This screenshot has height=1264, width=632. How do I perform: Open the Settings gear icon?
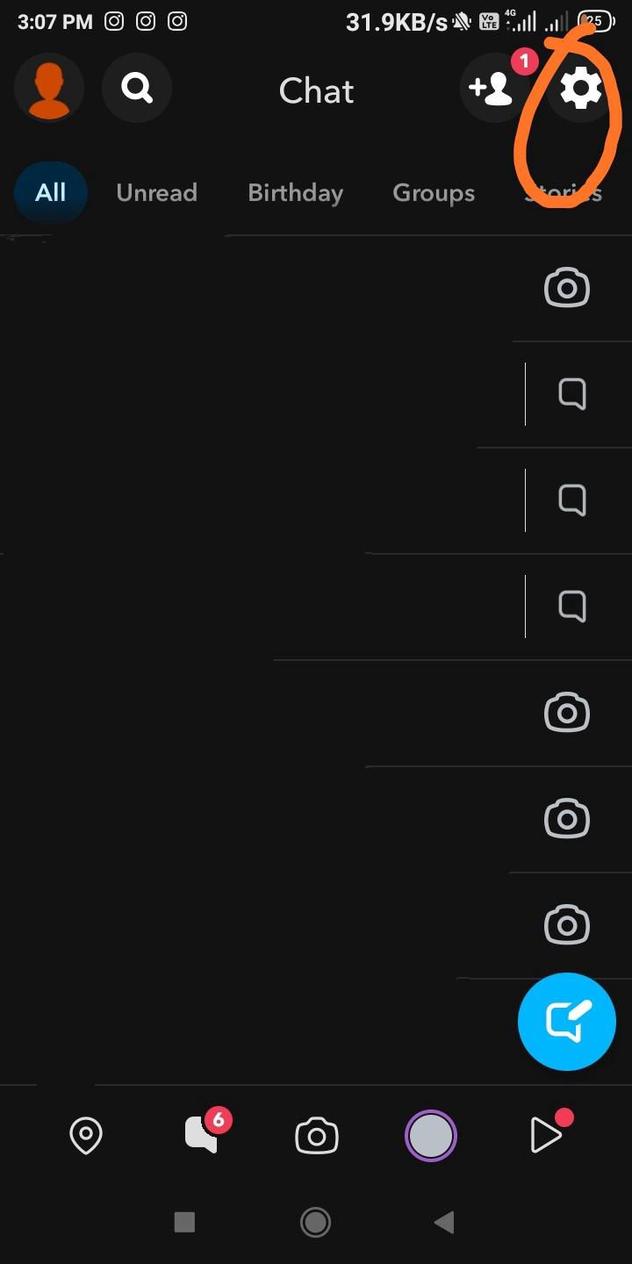(582, 88)
